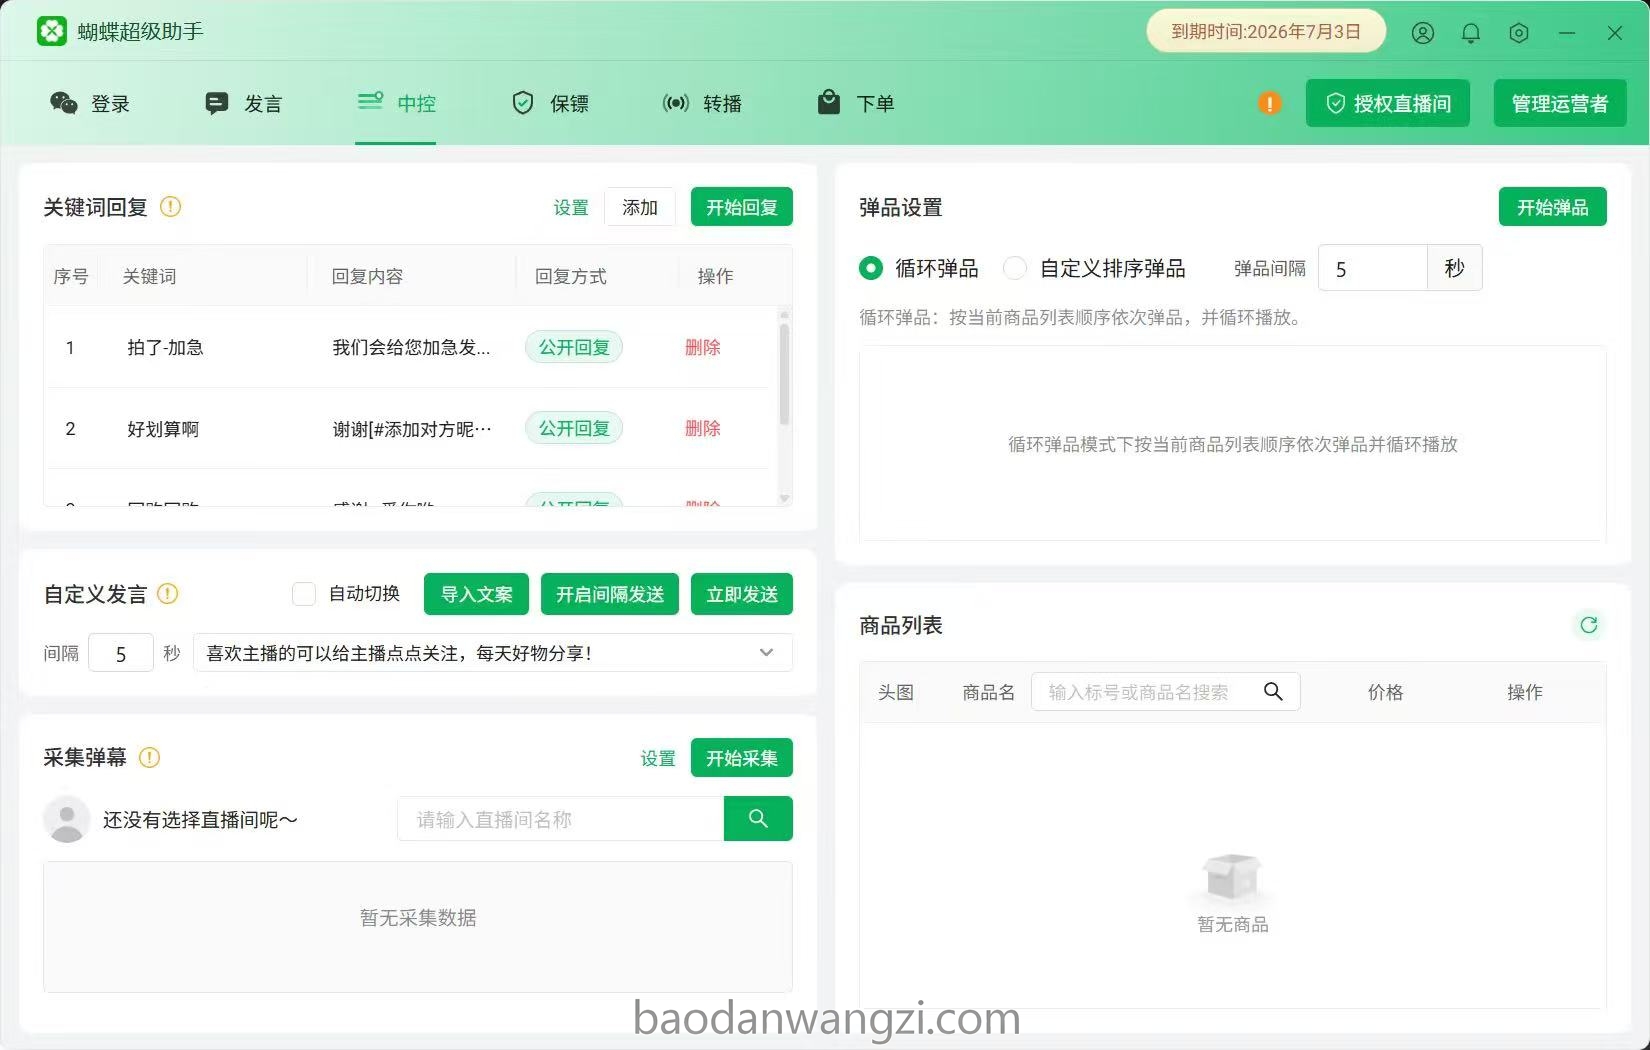Open the hexagon settings icon
1650x1050 pixels.
click(1519, 33)
